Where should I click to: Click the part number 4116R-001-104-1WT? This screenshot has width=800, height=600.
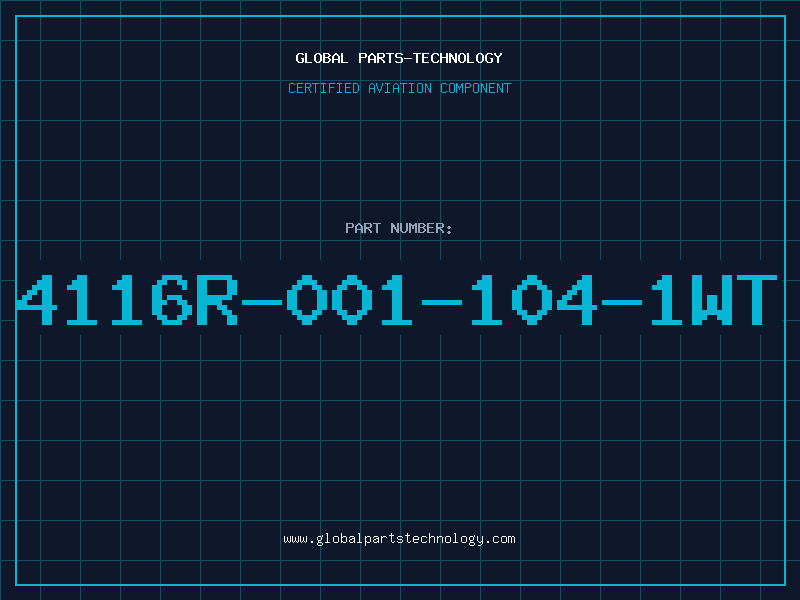coord(396,300)
